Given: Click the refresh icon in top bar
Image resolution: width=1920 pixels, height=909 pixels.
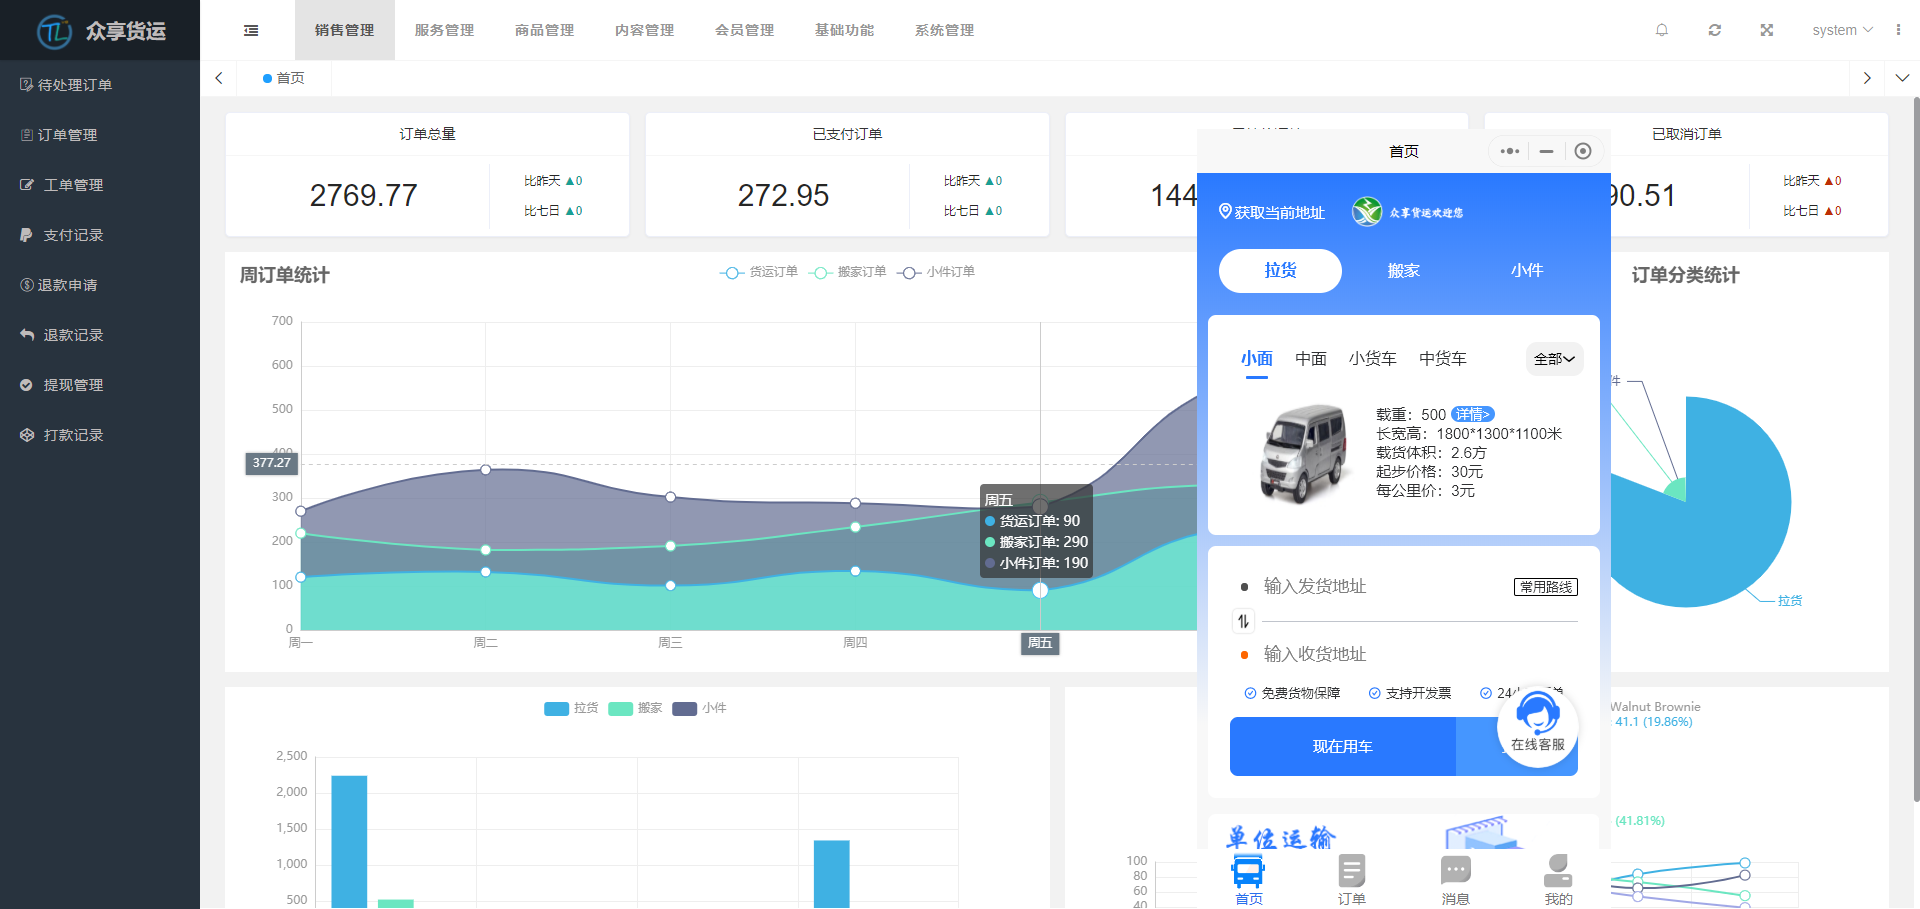Looking at the screenshot, I should [1715, 30].
